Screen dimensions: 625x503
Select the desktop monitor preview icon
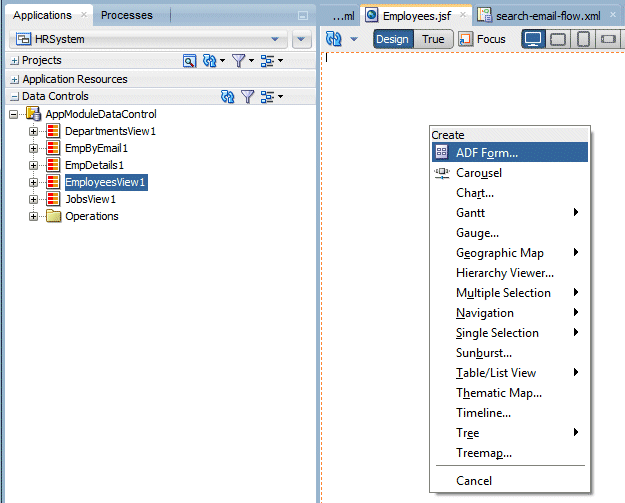(533, 39)
